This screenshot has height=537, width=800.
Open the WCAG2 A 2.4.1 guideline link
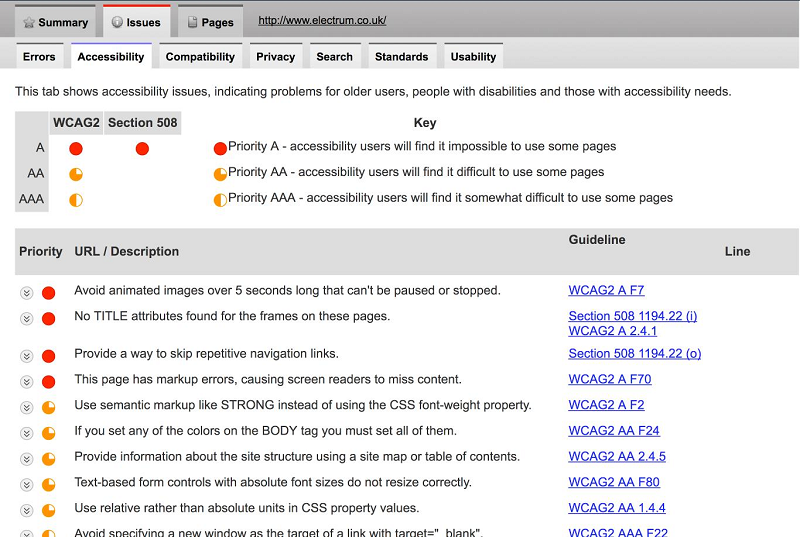pyautogui.click(x=612, y=331)
